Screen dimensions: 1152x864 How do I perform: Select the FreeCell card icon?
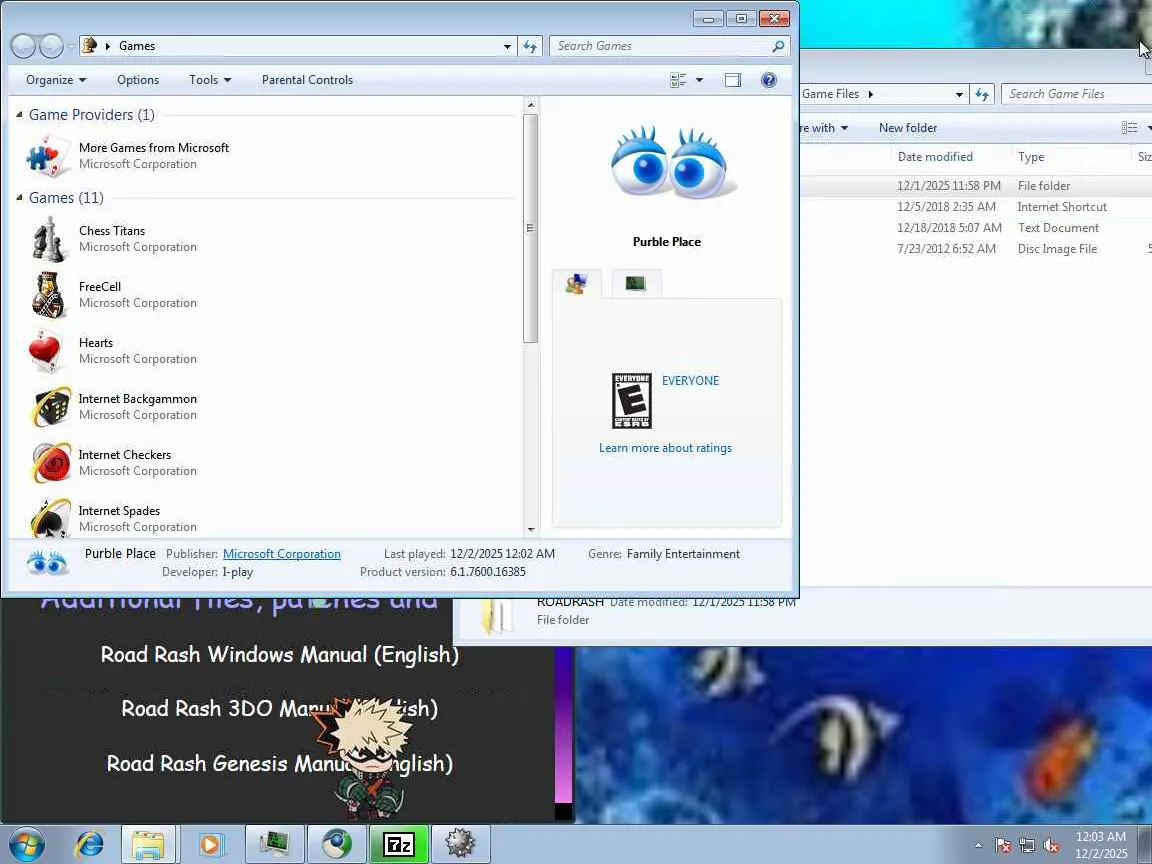[x=49, y=295]
